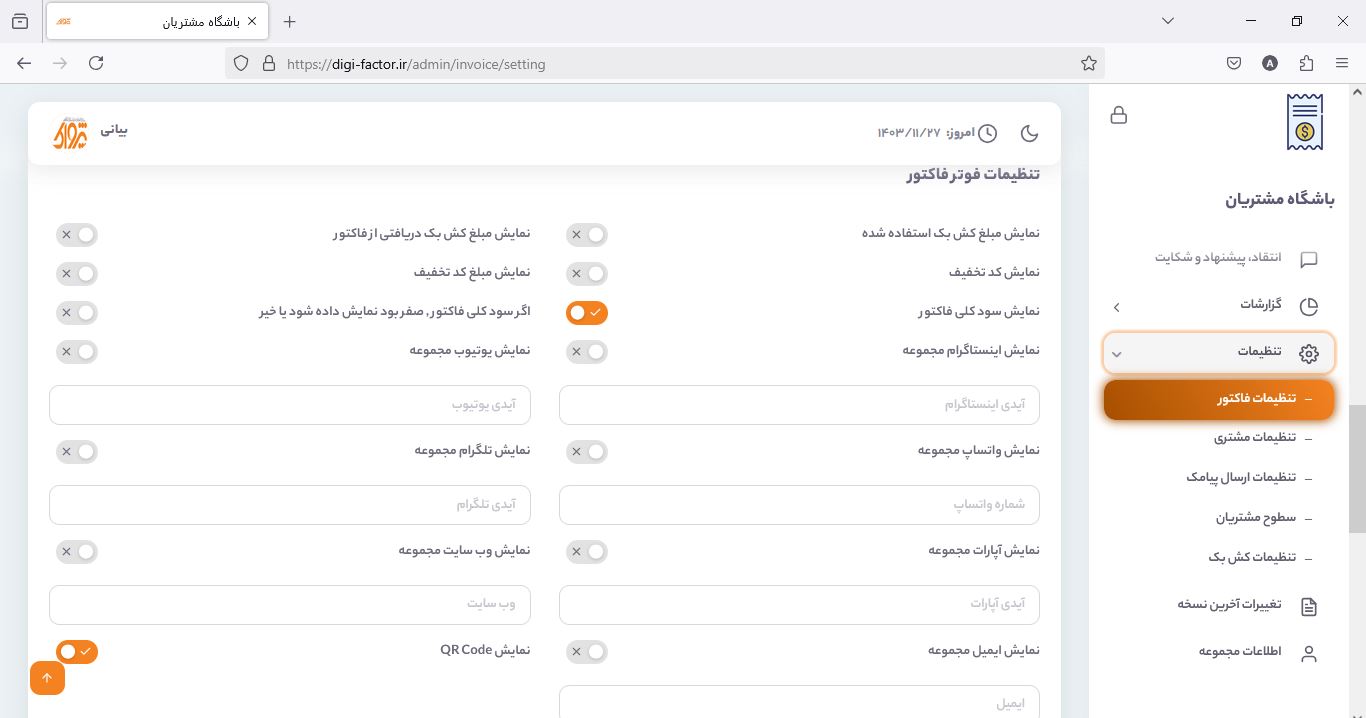The height and width of the screenshot is (718, 1366).
Task: Turn off the نمایش QR Code switch
Action: [77, 652]
